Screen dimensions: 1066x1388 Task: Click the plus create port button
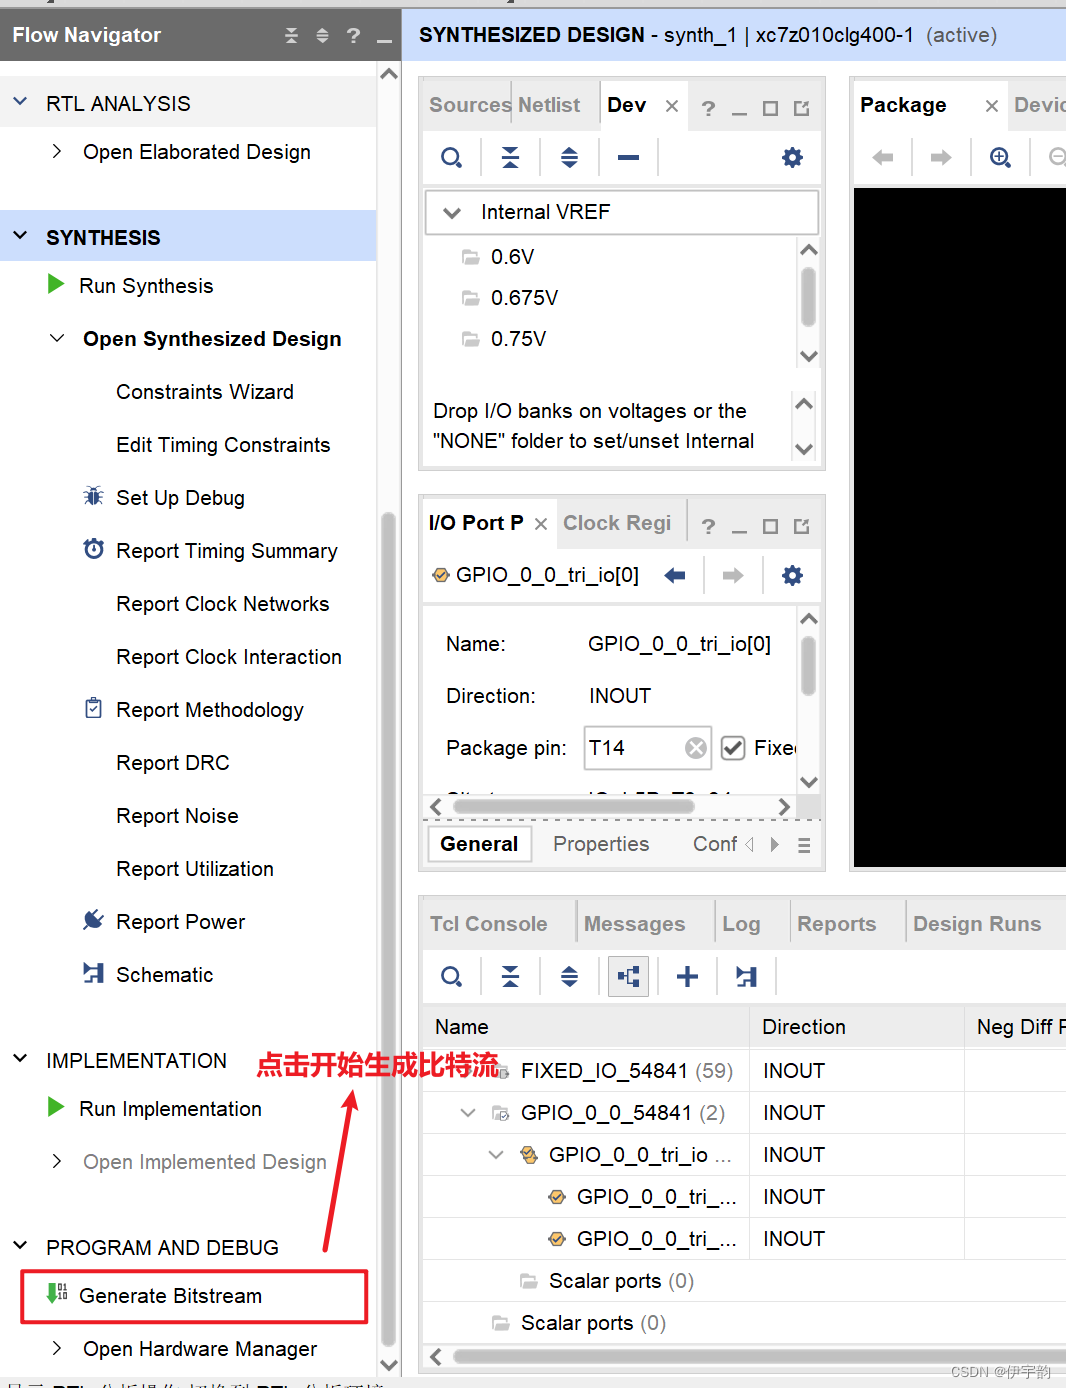(x=687, y=977)
